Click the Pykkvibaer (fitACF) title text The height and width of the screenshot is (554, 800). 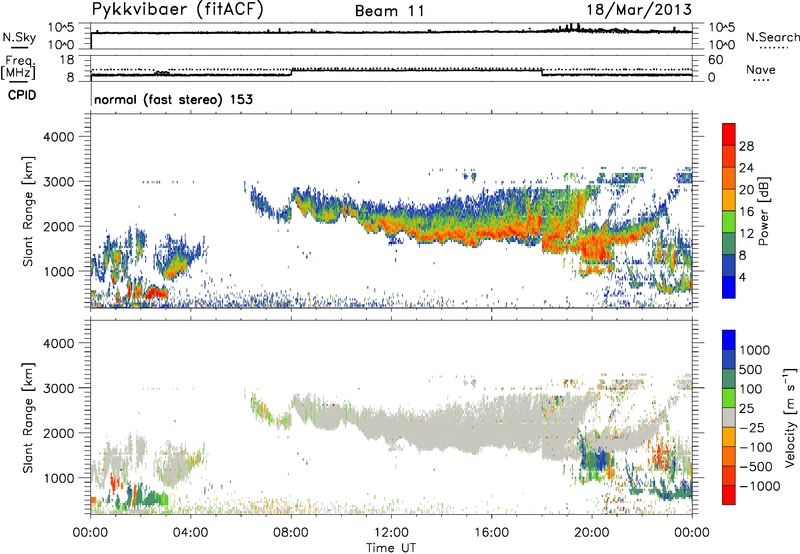[x=178, y=10]
